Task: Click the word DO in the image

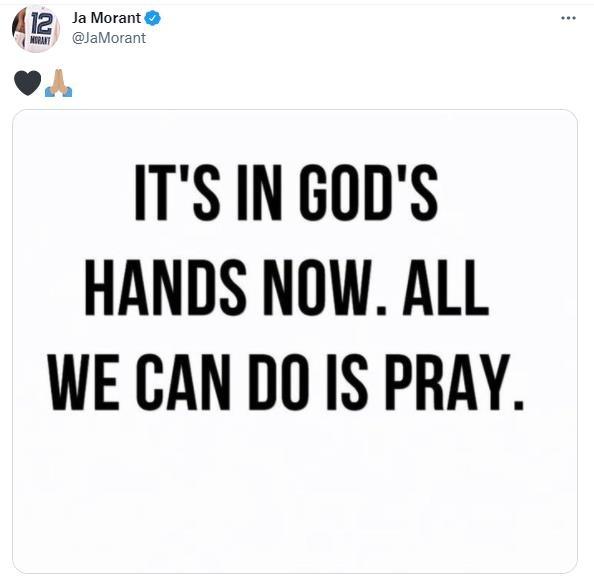Action: 278,383
